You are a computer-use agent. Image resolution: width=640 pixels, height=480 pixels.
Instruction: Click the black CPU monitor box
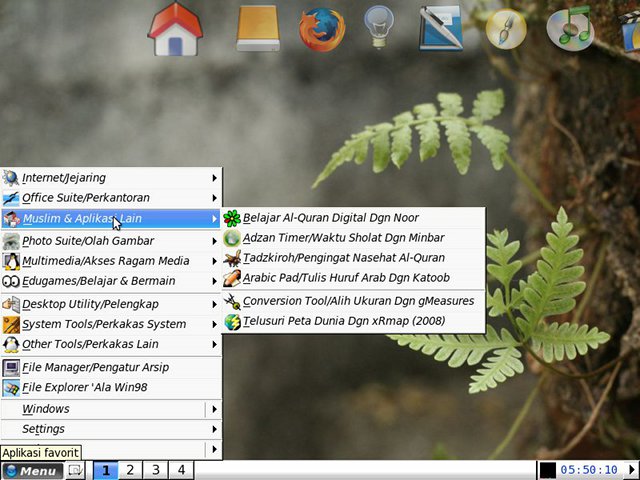coord(548,471)
